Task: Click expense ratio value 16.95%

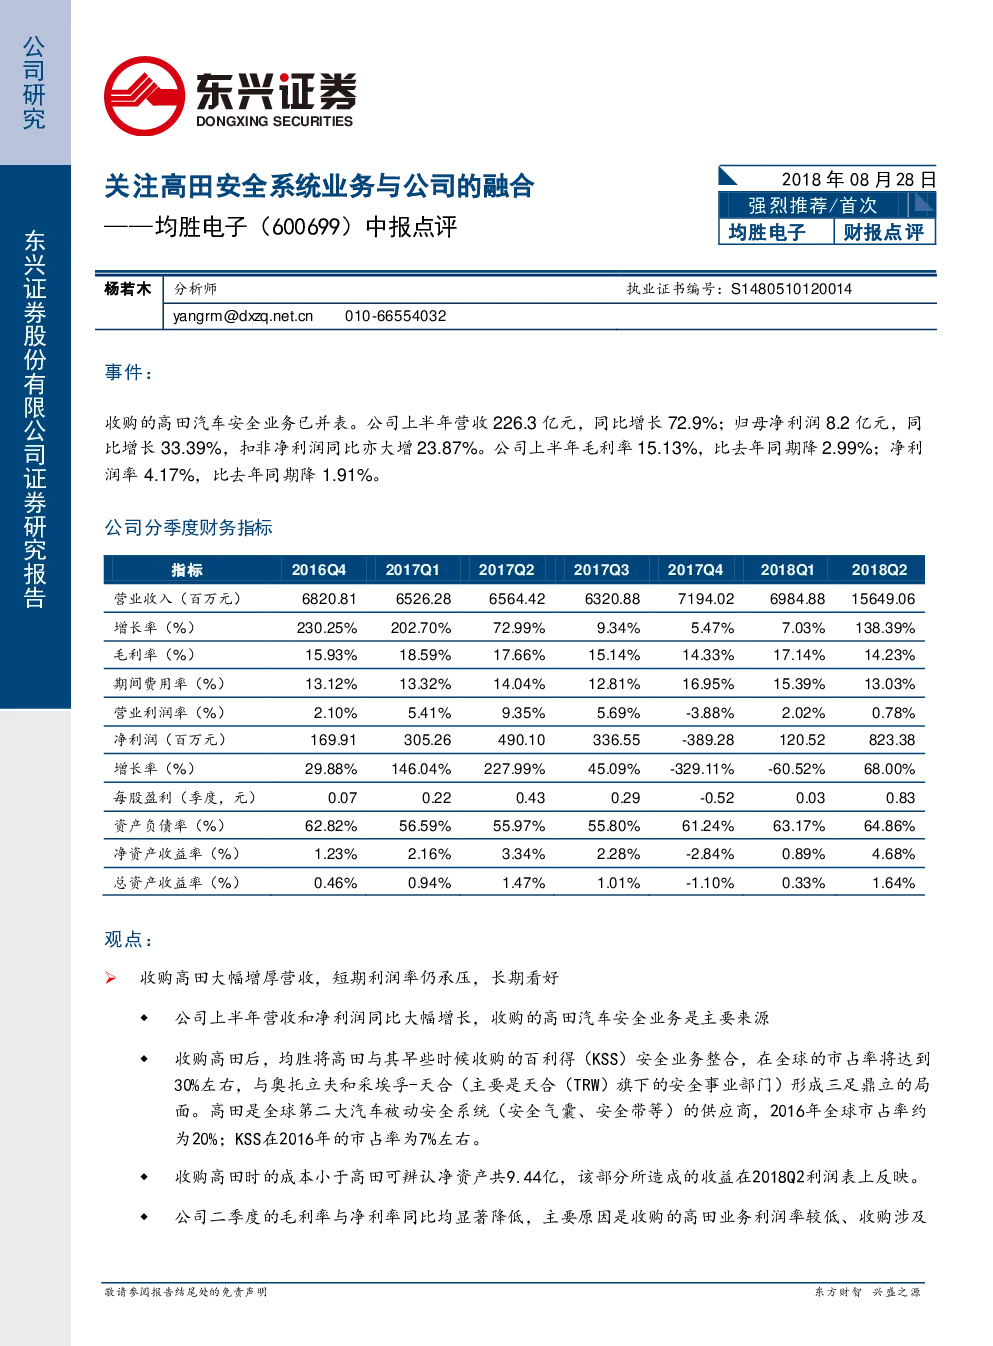Action: click(708, 684)
